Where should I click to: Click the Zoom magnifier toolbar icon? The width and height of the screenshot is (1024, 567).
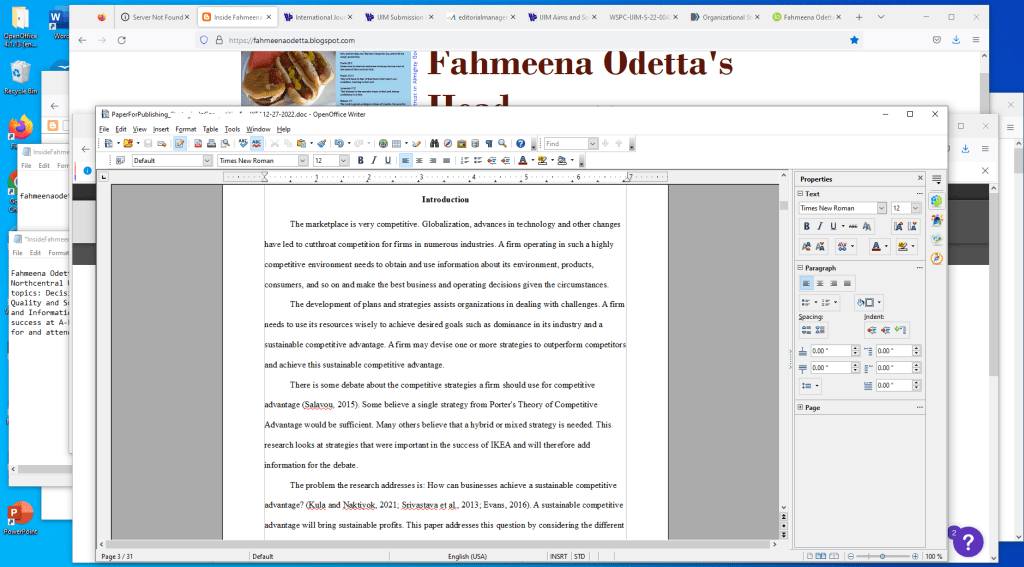502,143
